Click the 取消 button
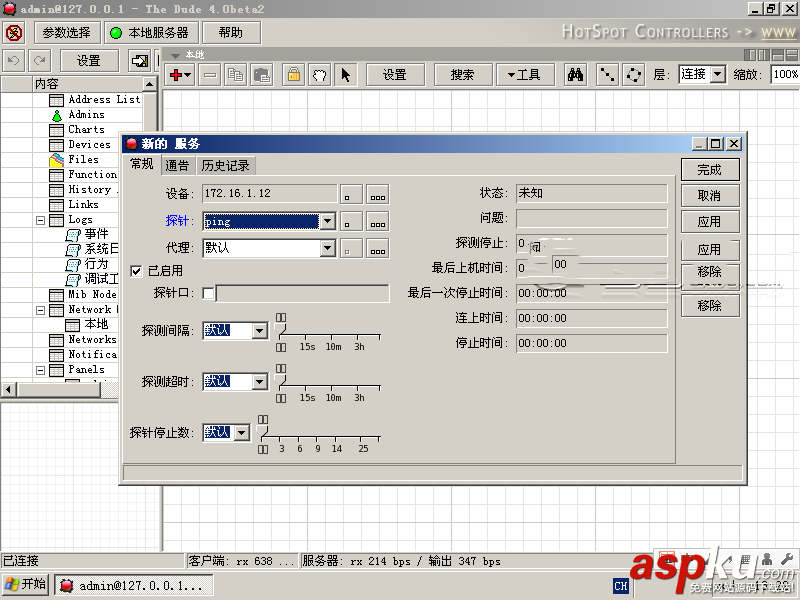Viewport: 800px width, 600px height. coord(710,195)
